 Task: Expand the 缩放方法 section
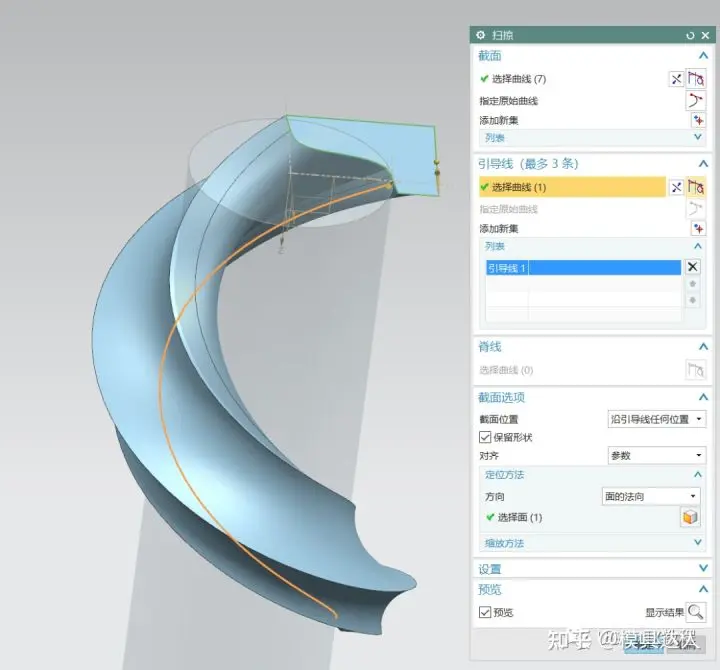pos(592,543)
